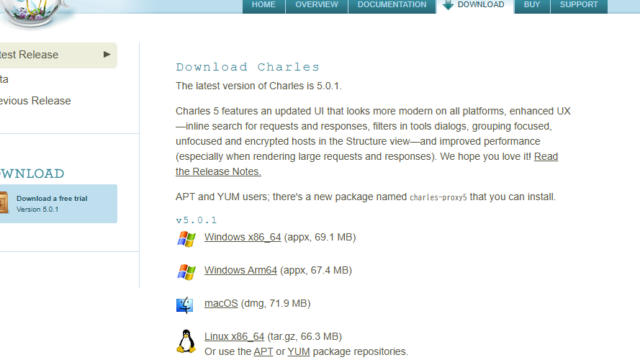Open the DOCUMENTATION navigation tab
This screenshot has width=640, height=360.
coord(392,6)
